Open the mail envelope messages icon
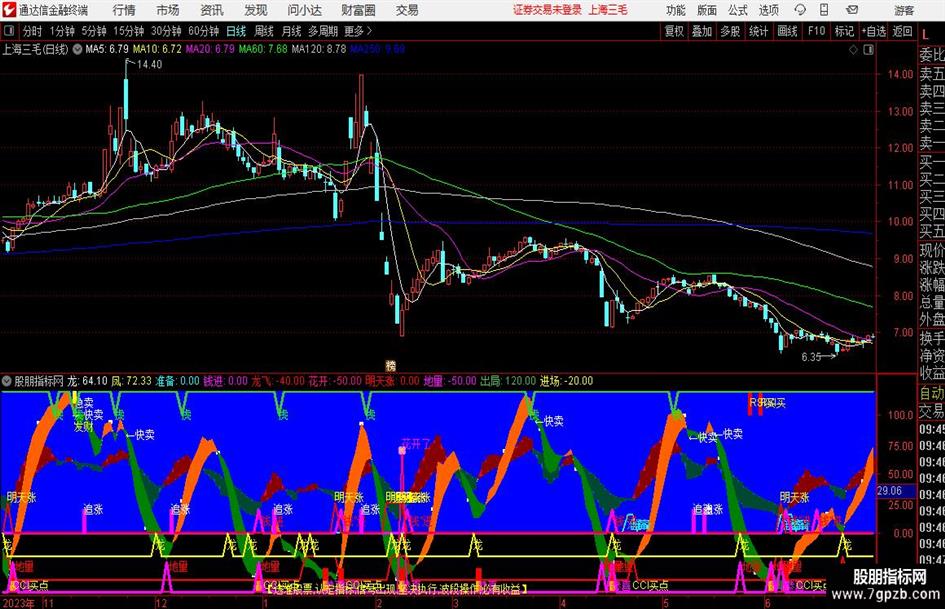This screenshot has height=609, width=945. (852, 10)
